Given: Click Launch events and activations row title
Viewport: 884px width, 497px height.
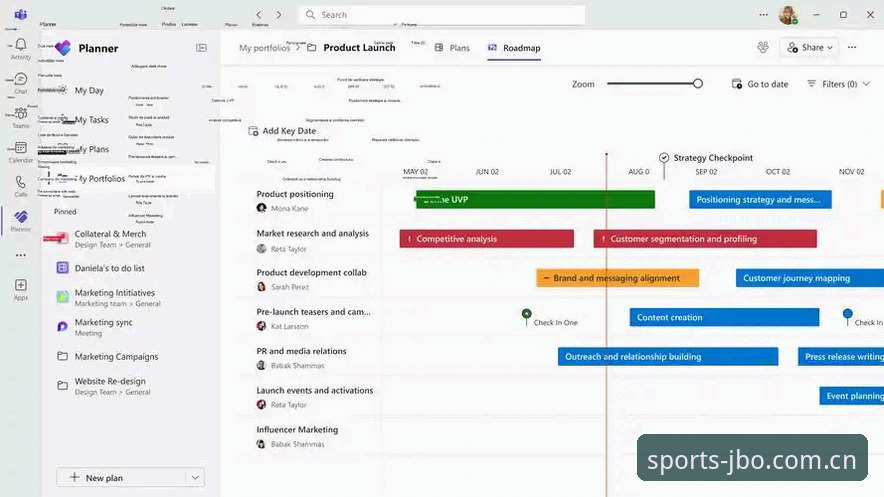Looking at the screenshot, I should [315, 390].
